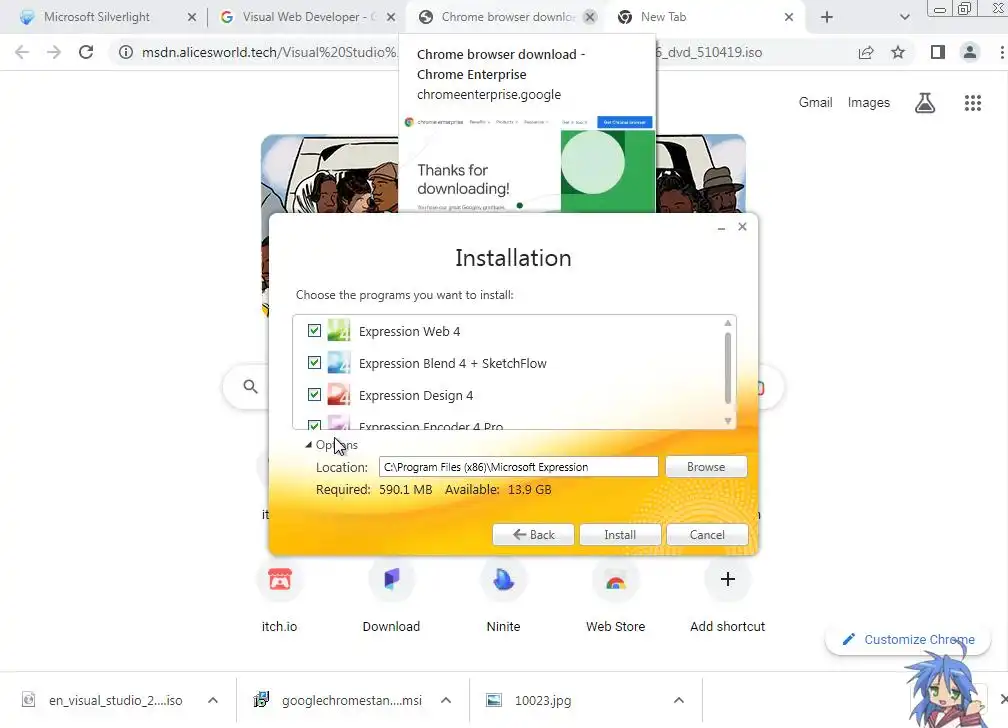Click the Expression Blend 4 program icon
The width and height of the screenshot is (1008, 728).
(x=339, y=363)
